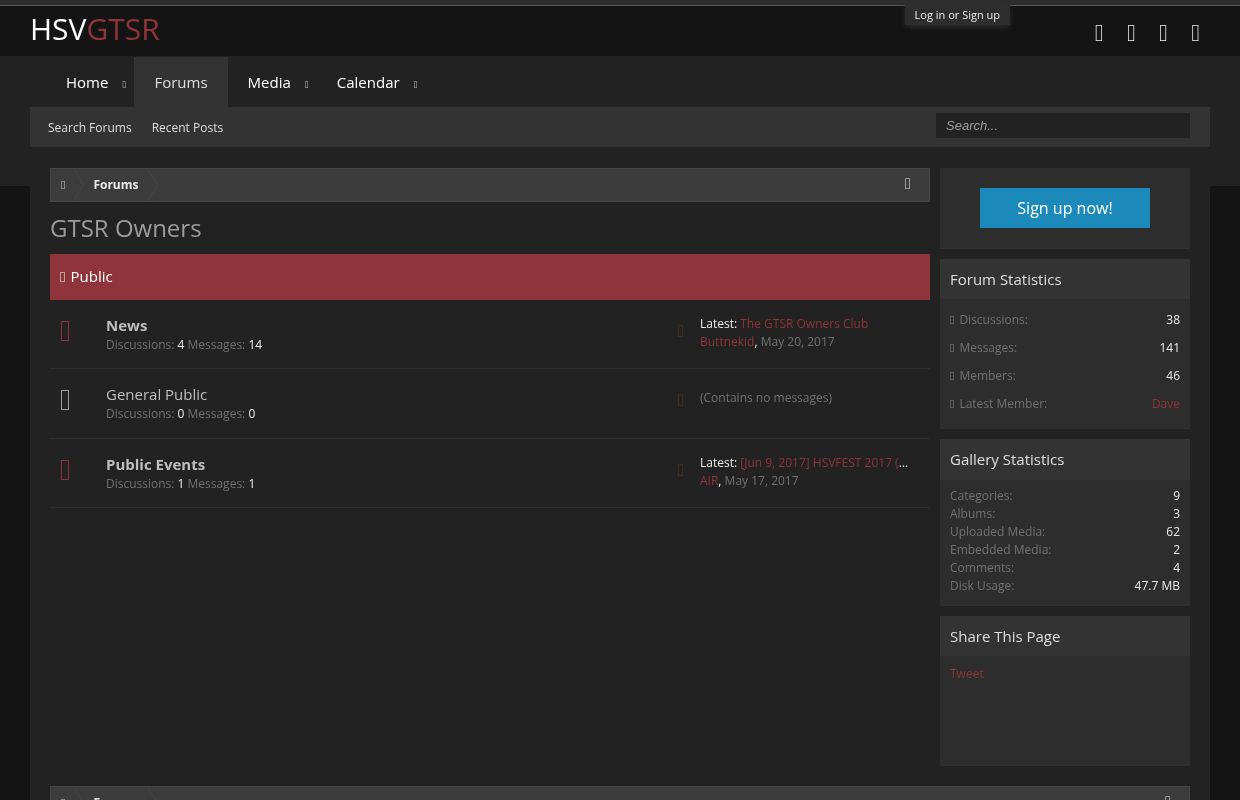1240x800 pixels.
Task: Click the GTSR Owners page title
Action: (x=126, y=228)
